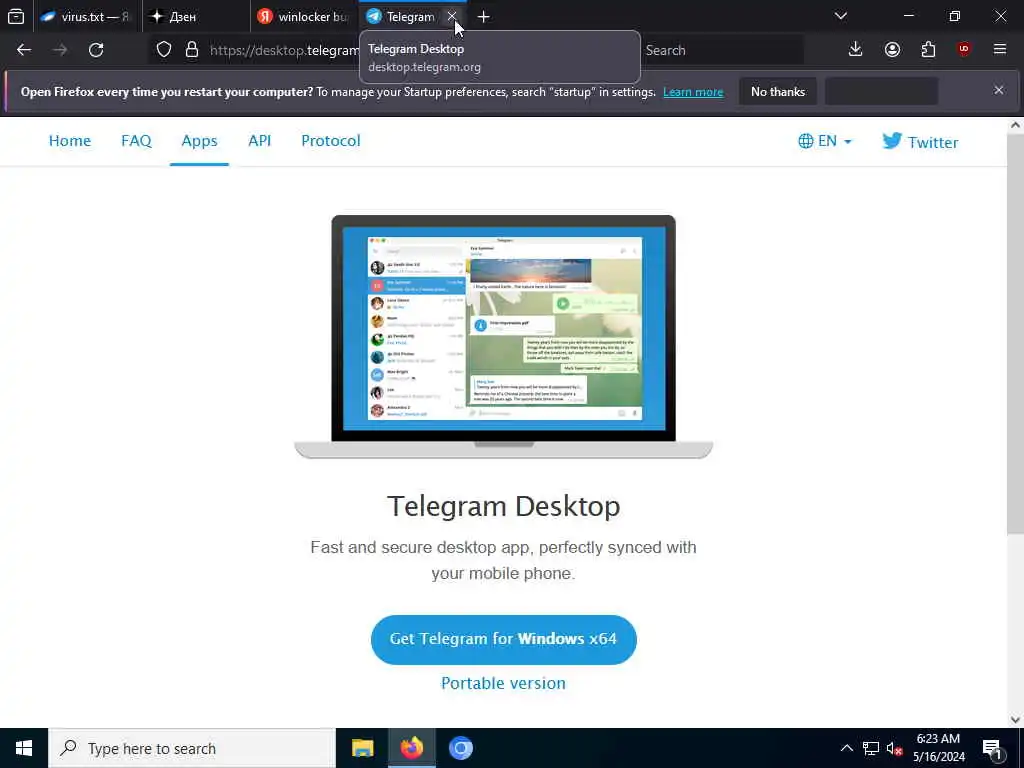Viewport: 1024px width, 768px height.
Task: Select the Apps navigation item
Action: 199,141
